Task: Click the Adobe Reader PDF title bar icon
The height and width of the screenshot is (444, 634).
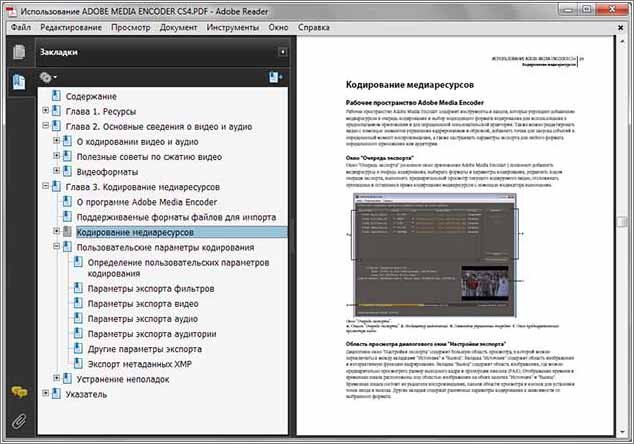Action: pyautogui.click(x=11, y=11)
